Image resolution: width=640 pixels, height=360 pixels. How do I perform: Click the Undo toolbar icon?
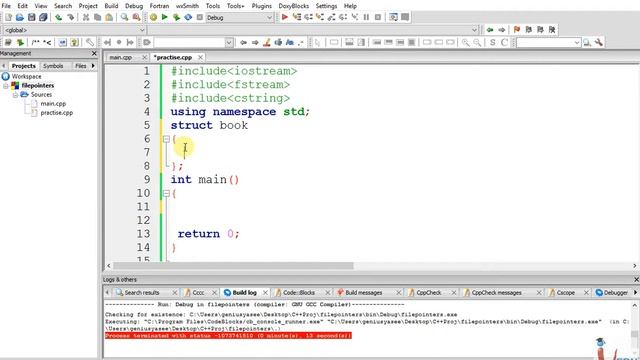pos(59,18)
